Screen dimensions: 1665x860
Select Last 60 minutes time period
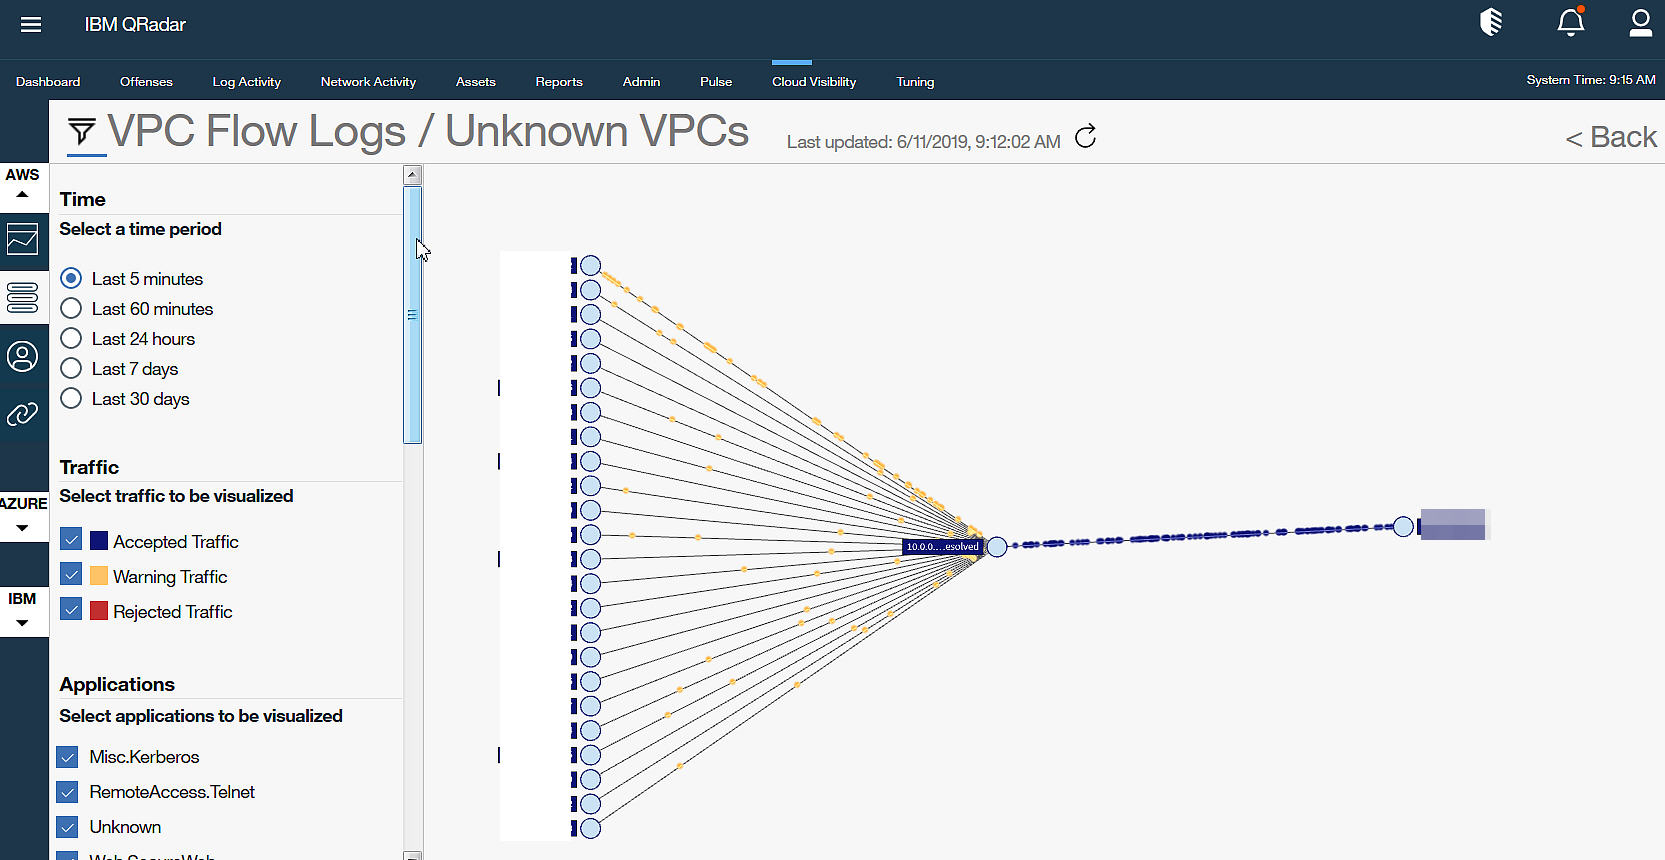[71, 309]
